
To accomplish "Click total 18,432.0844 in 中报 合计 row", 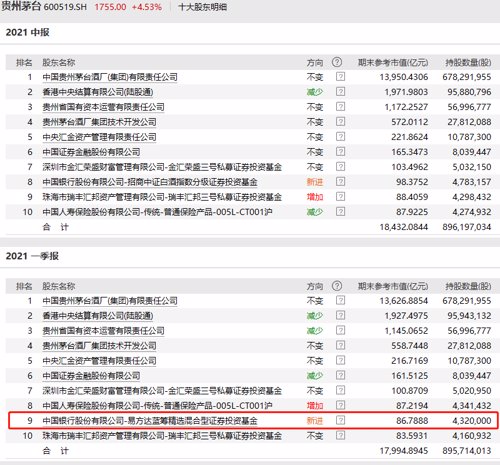I will point(404,227).
